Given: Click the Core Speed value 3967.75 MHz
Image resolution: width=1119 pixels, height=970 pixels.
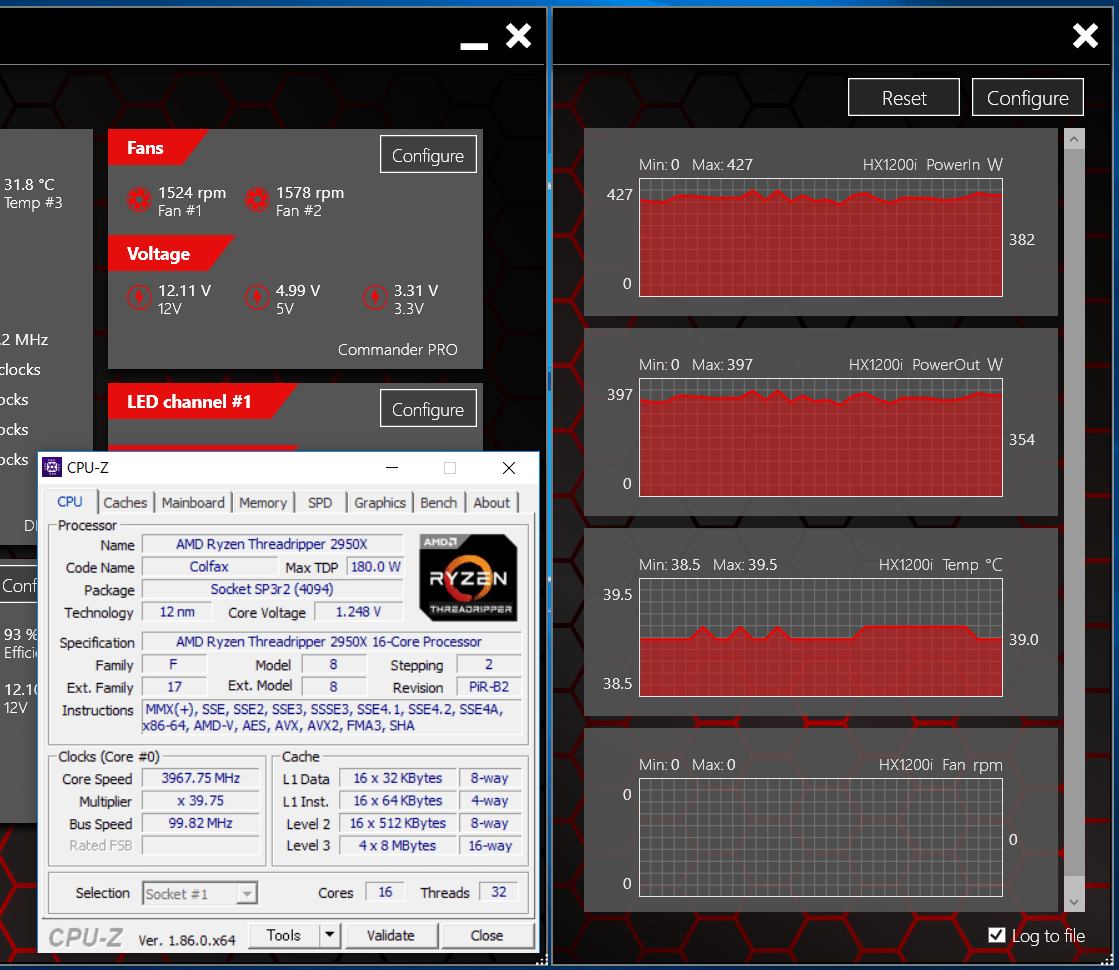Looking at the screenshot, I should pos(201,778).
